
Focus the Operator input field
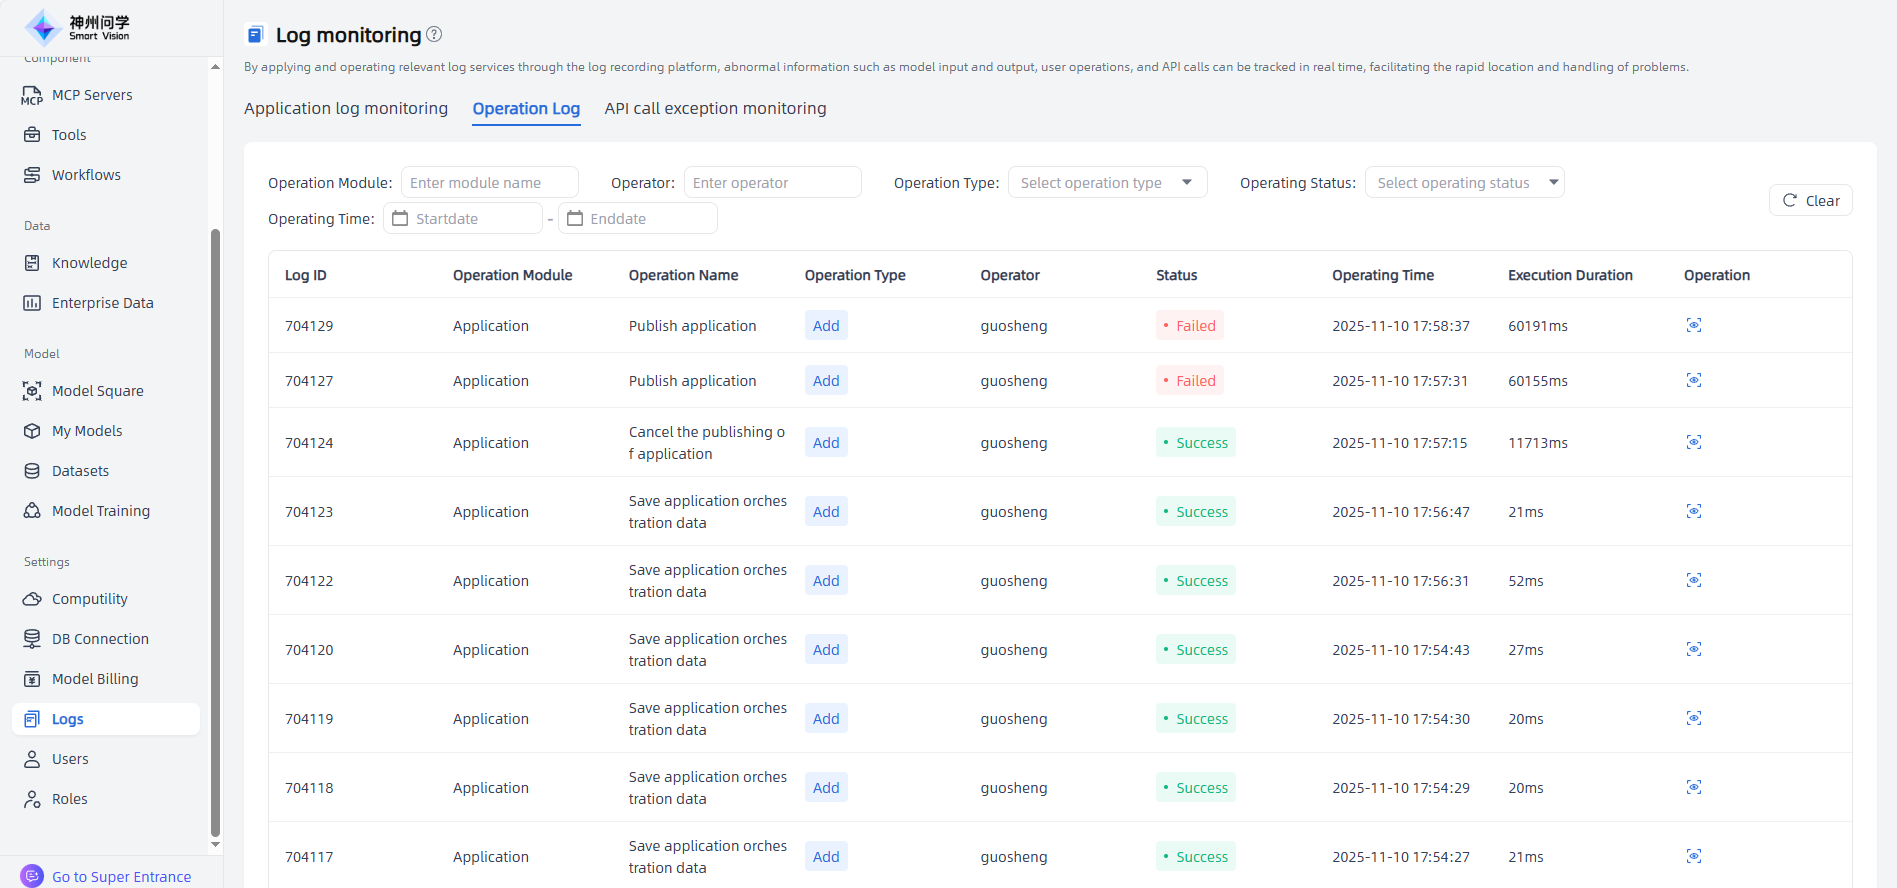pyautogui.click(x=772, y=183)
